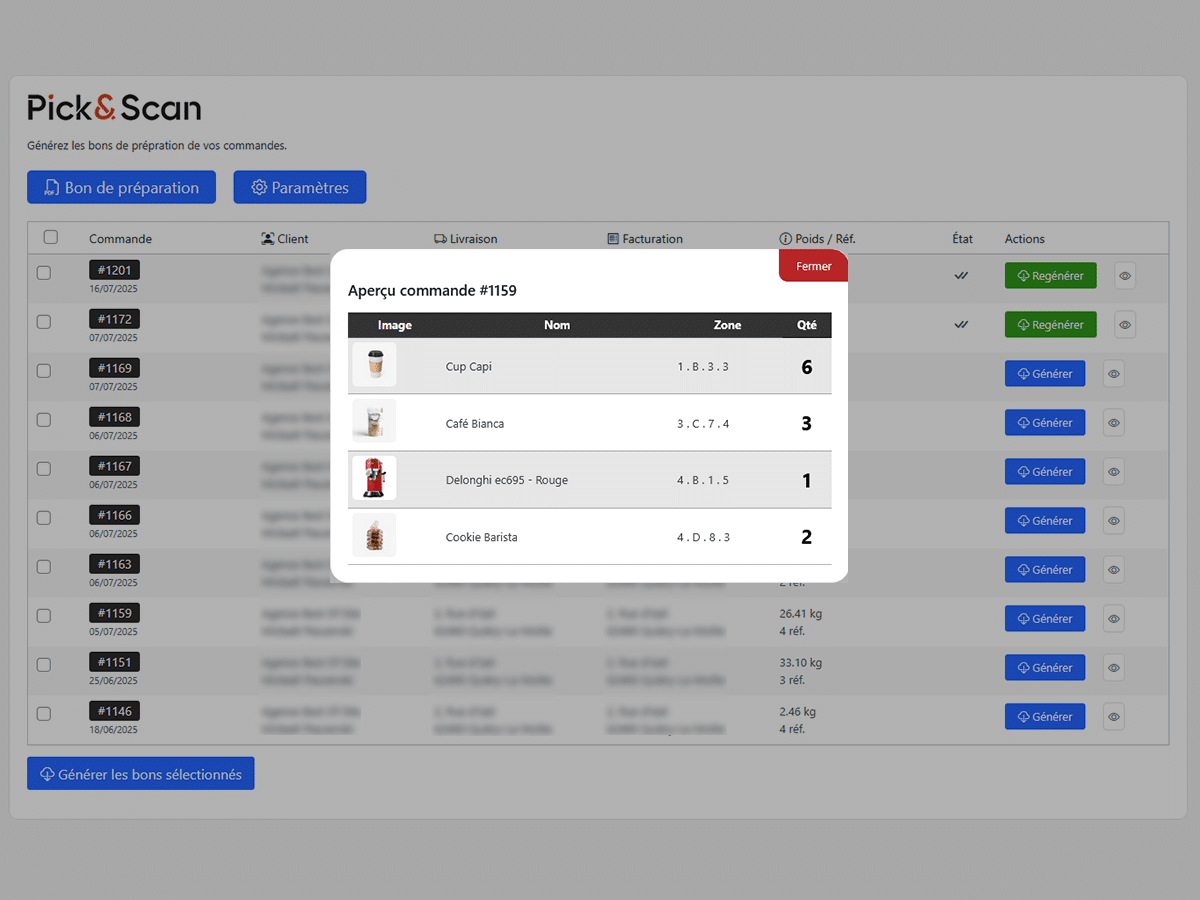The width and height of the screenshot is (1200, 900).
Task: Click Générer les bons sélectionnés
Action: coord(141,774)
